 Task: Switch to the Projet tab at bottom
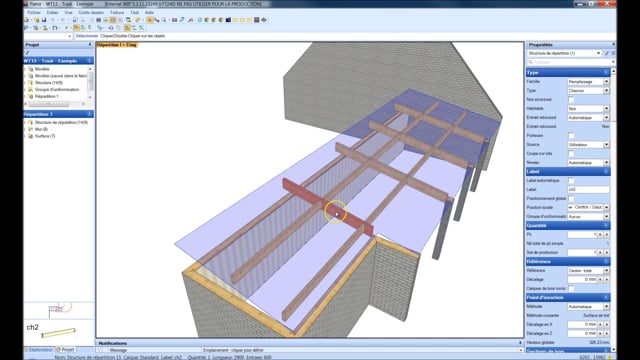pos(65,350)
